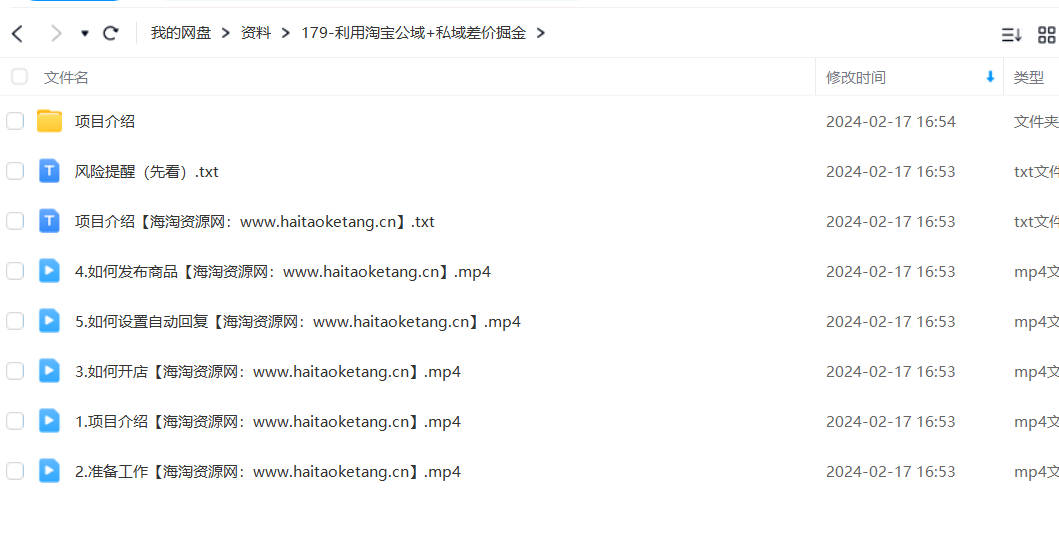Select file name 4.如何发布商品 mp4

coord(283,271)
